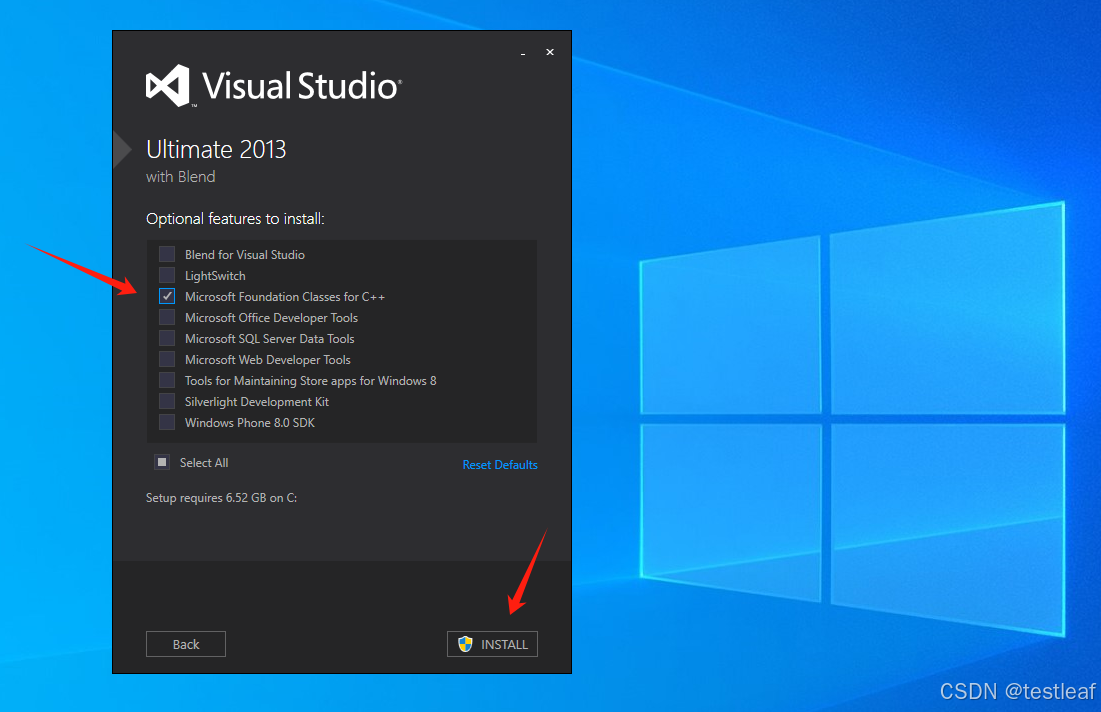Enable Microsoft Office Developer Tools
1101x712 pixels.
tap(166, 317)
